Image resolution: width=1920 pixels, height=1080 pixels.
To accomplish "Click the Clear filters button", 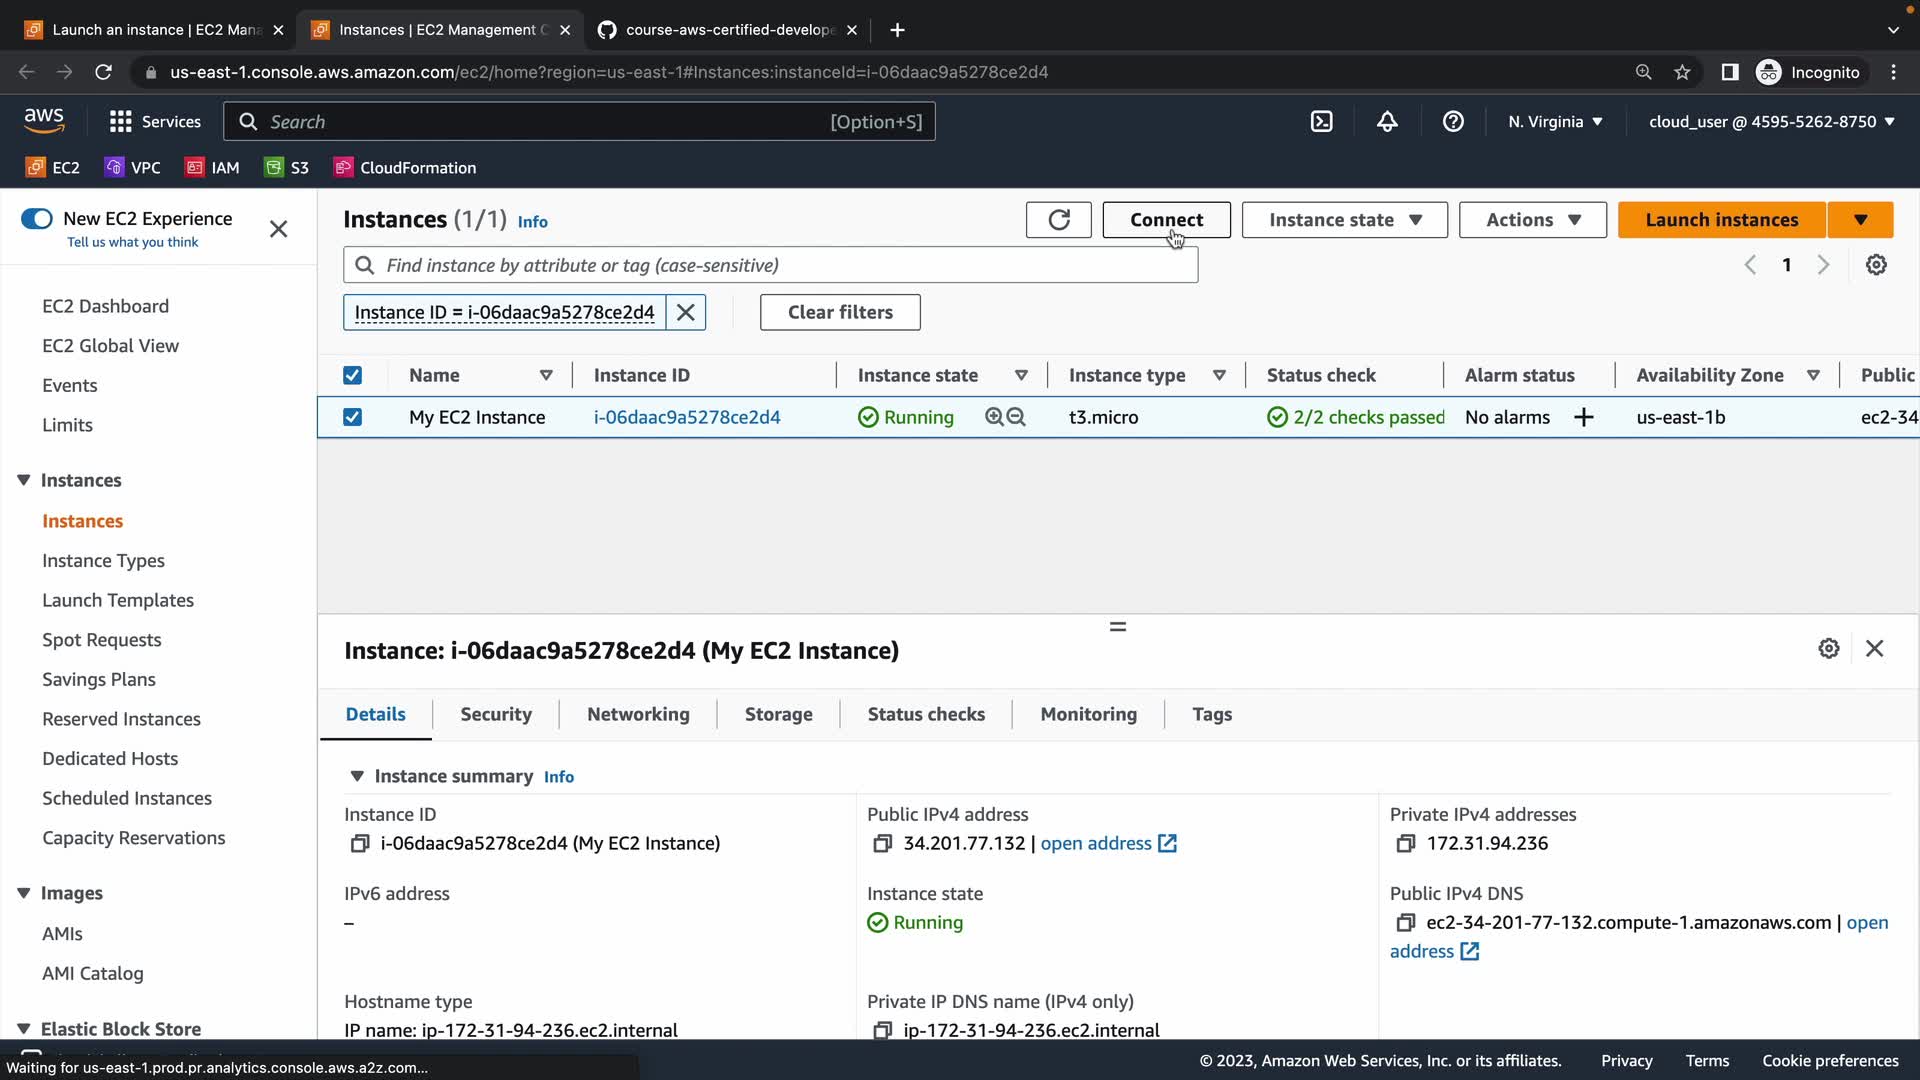I will coord(840,312).
